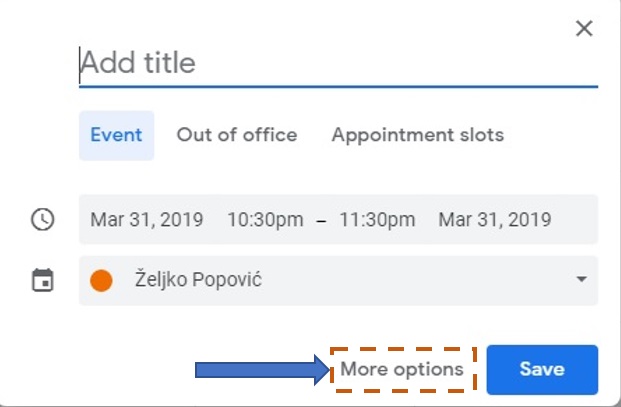This screenshot has height=407, width=621.
Task: Open More options for the event
Action: tap(402, 370)
